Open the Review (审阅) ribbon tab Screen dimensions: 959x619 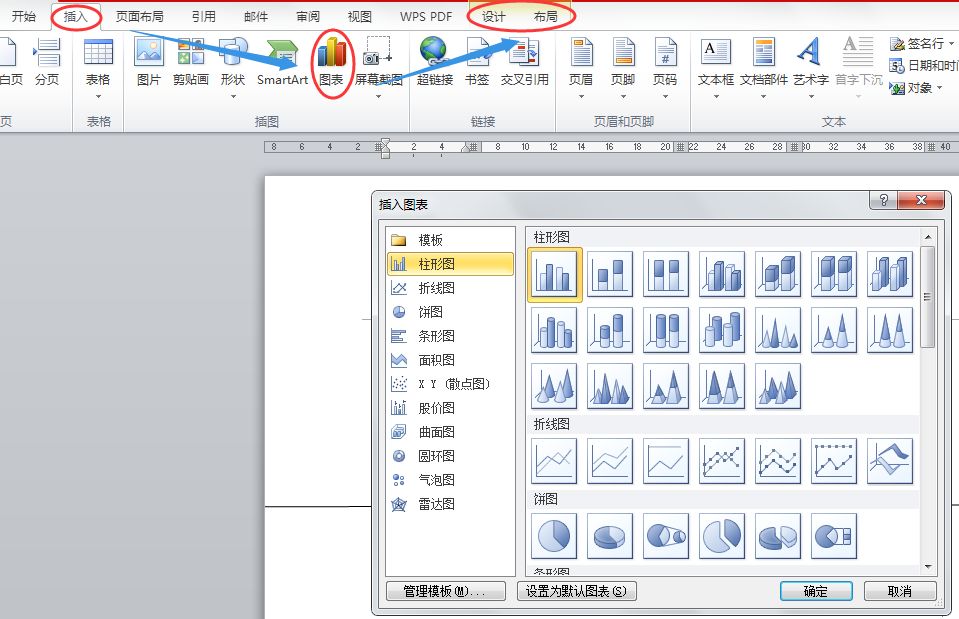308,17
